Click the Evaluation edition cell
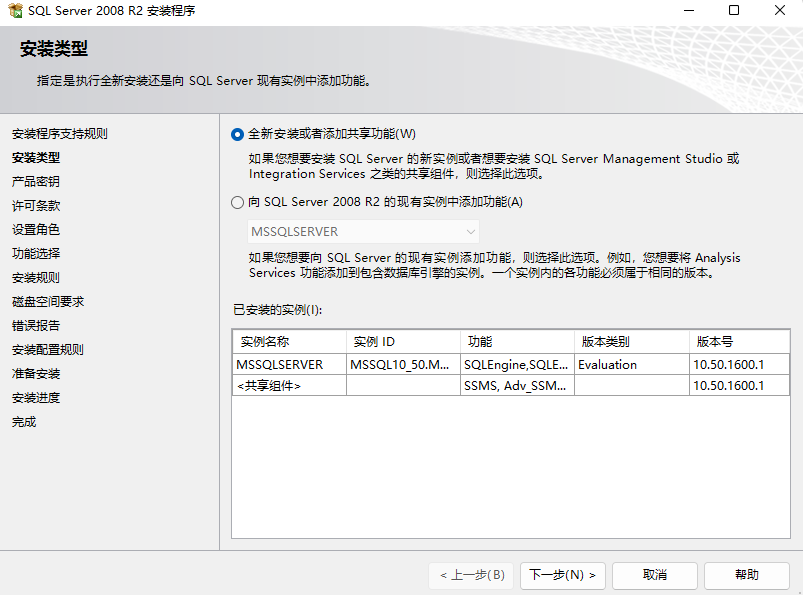The image size is (803, 595). click(631, 365)
